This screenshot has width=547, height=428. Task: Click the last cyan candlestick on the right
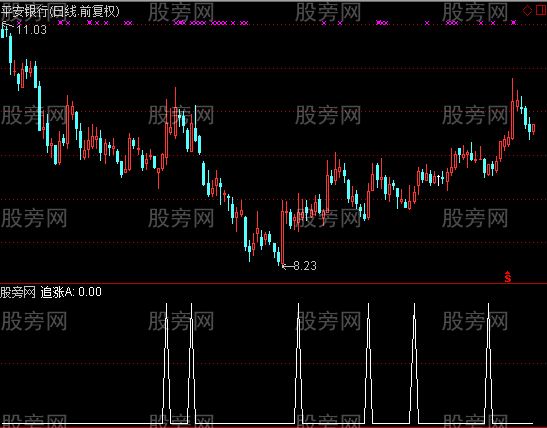530,128
